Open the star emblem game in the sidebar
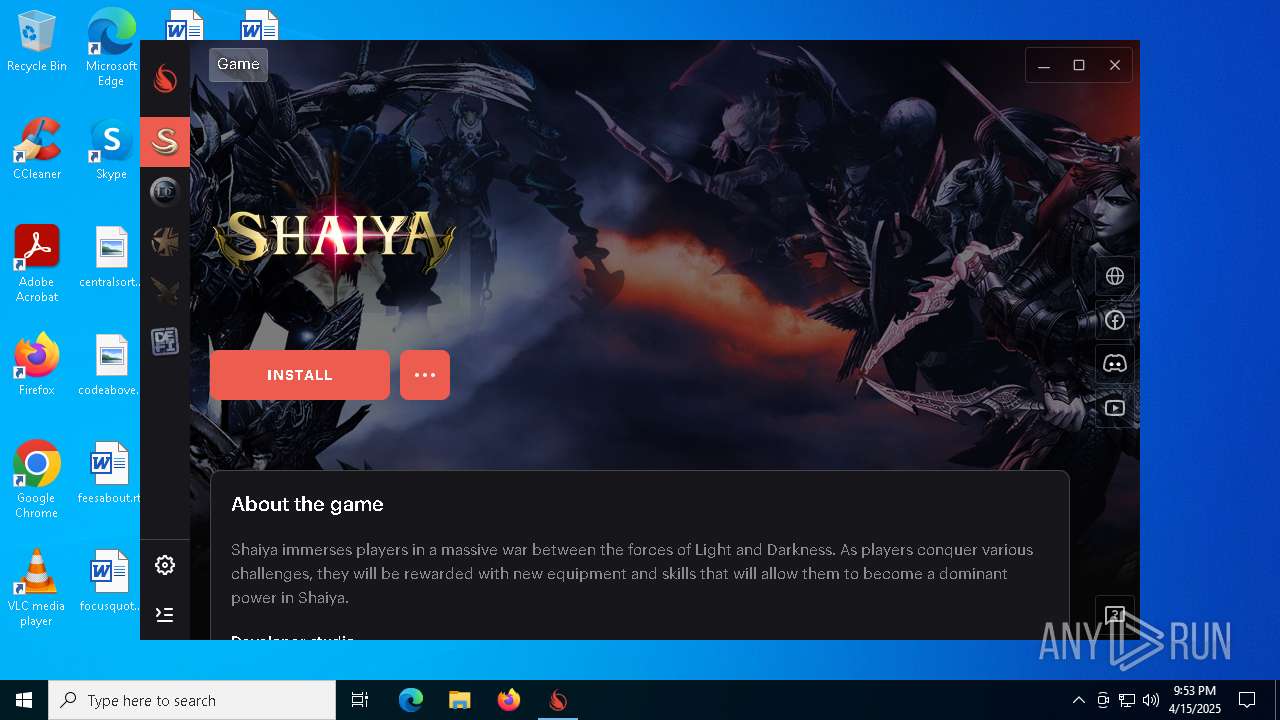The height and width of the screenshot is (720, 1280). coord(165,241)
